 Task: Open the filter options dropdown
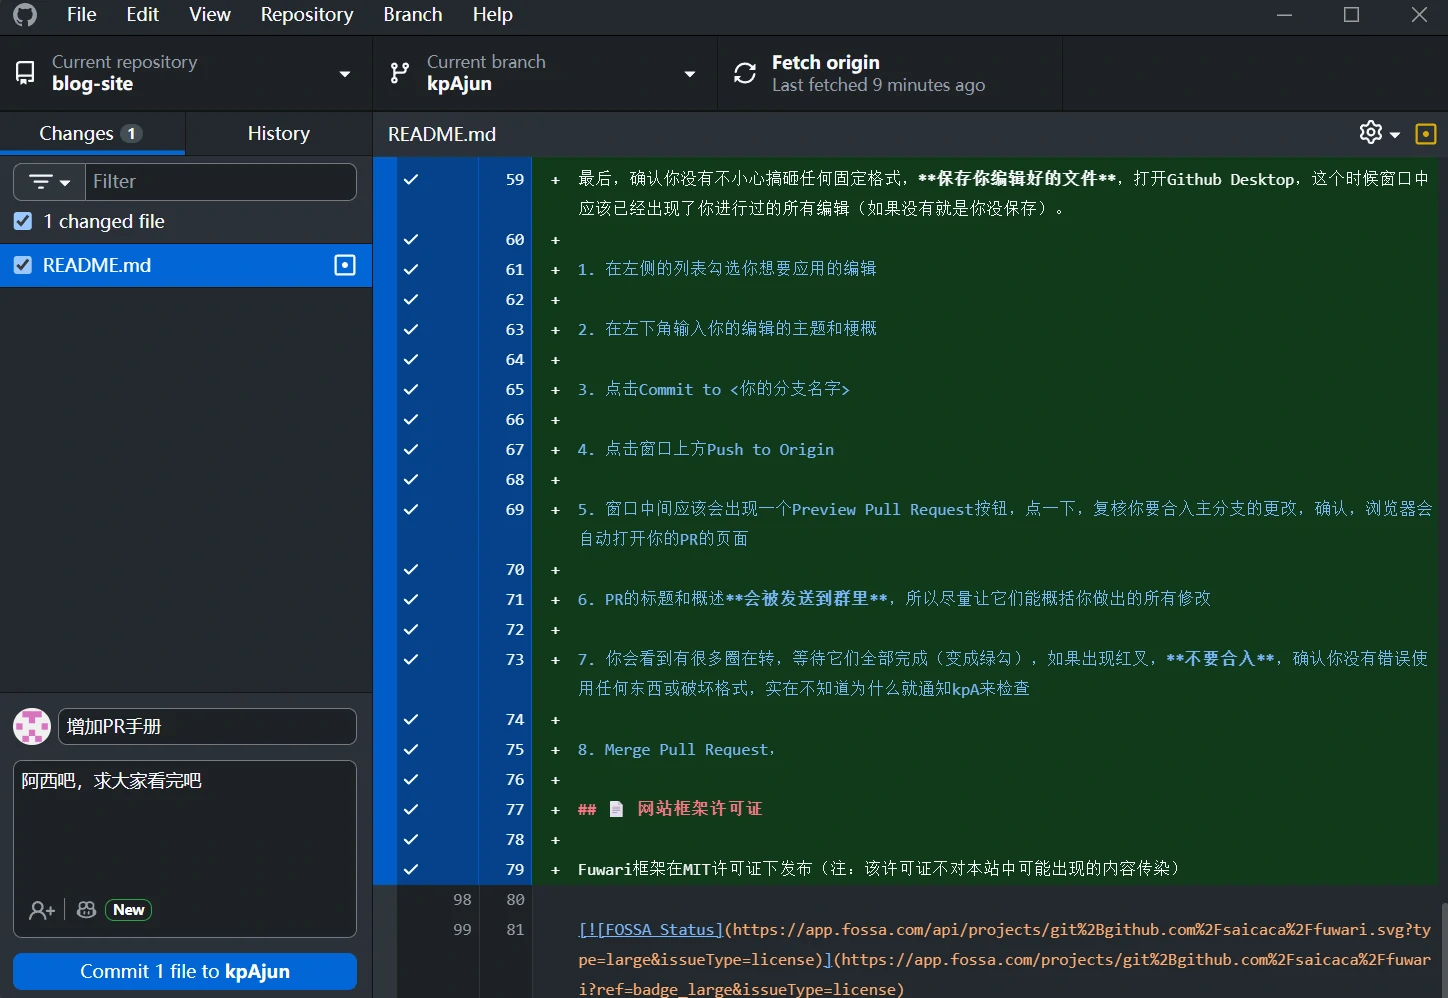[x=49, y=182]
